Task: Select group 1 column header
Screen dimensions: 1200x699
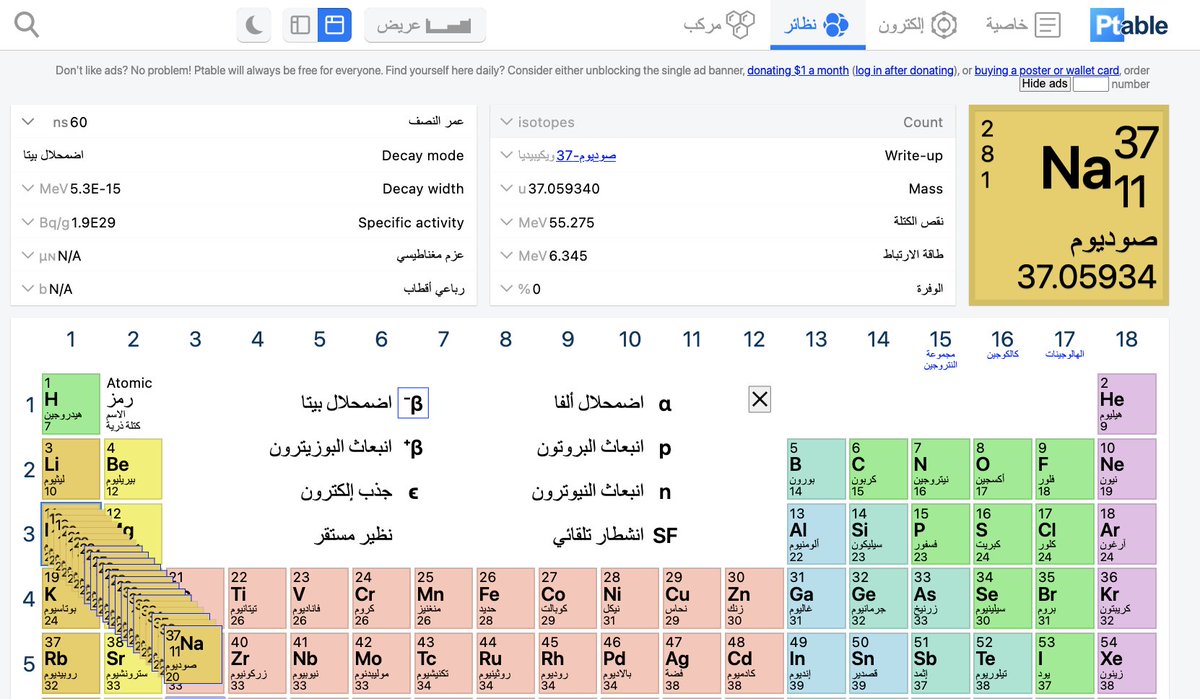Action: [x=71, y=340]
